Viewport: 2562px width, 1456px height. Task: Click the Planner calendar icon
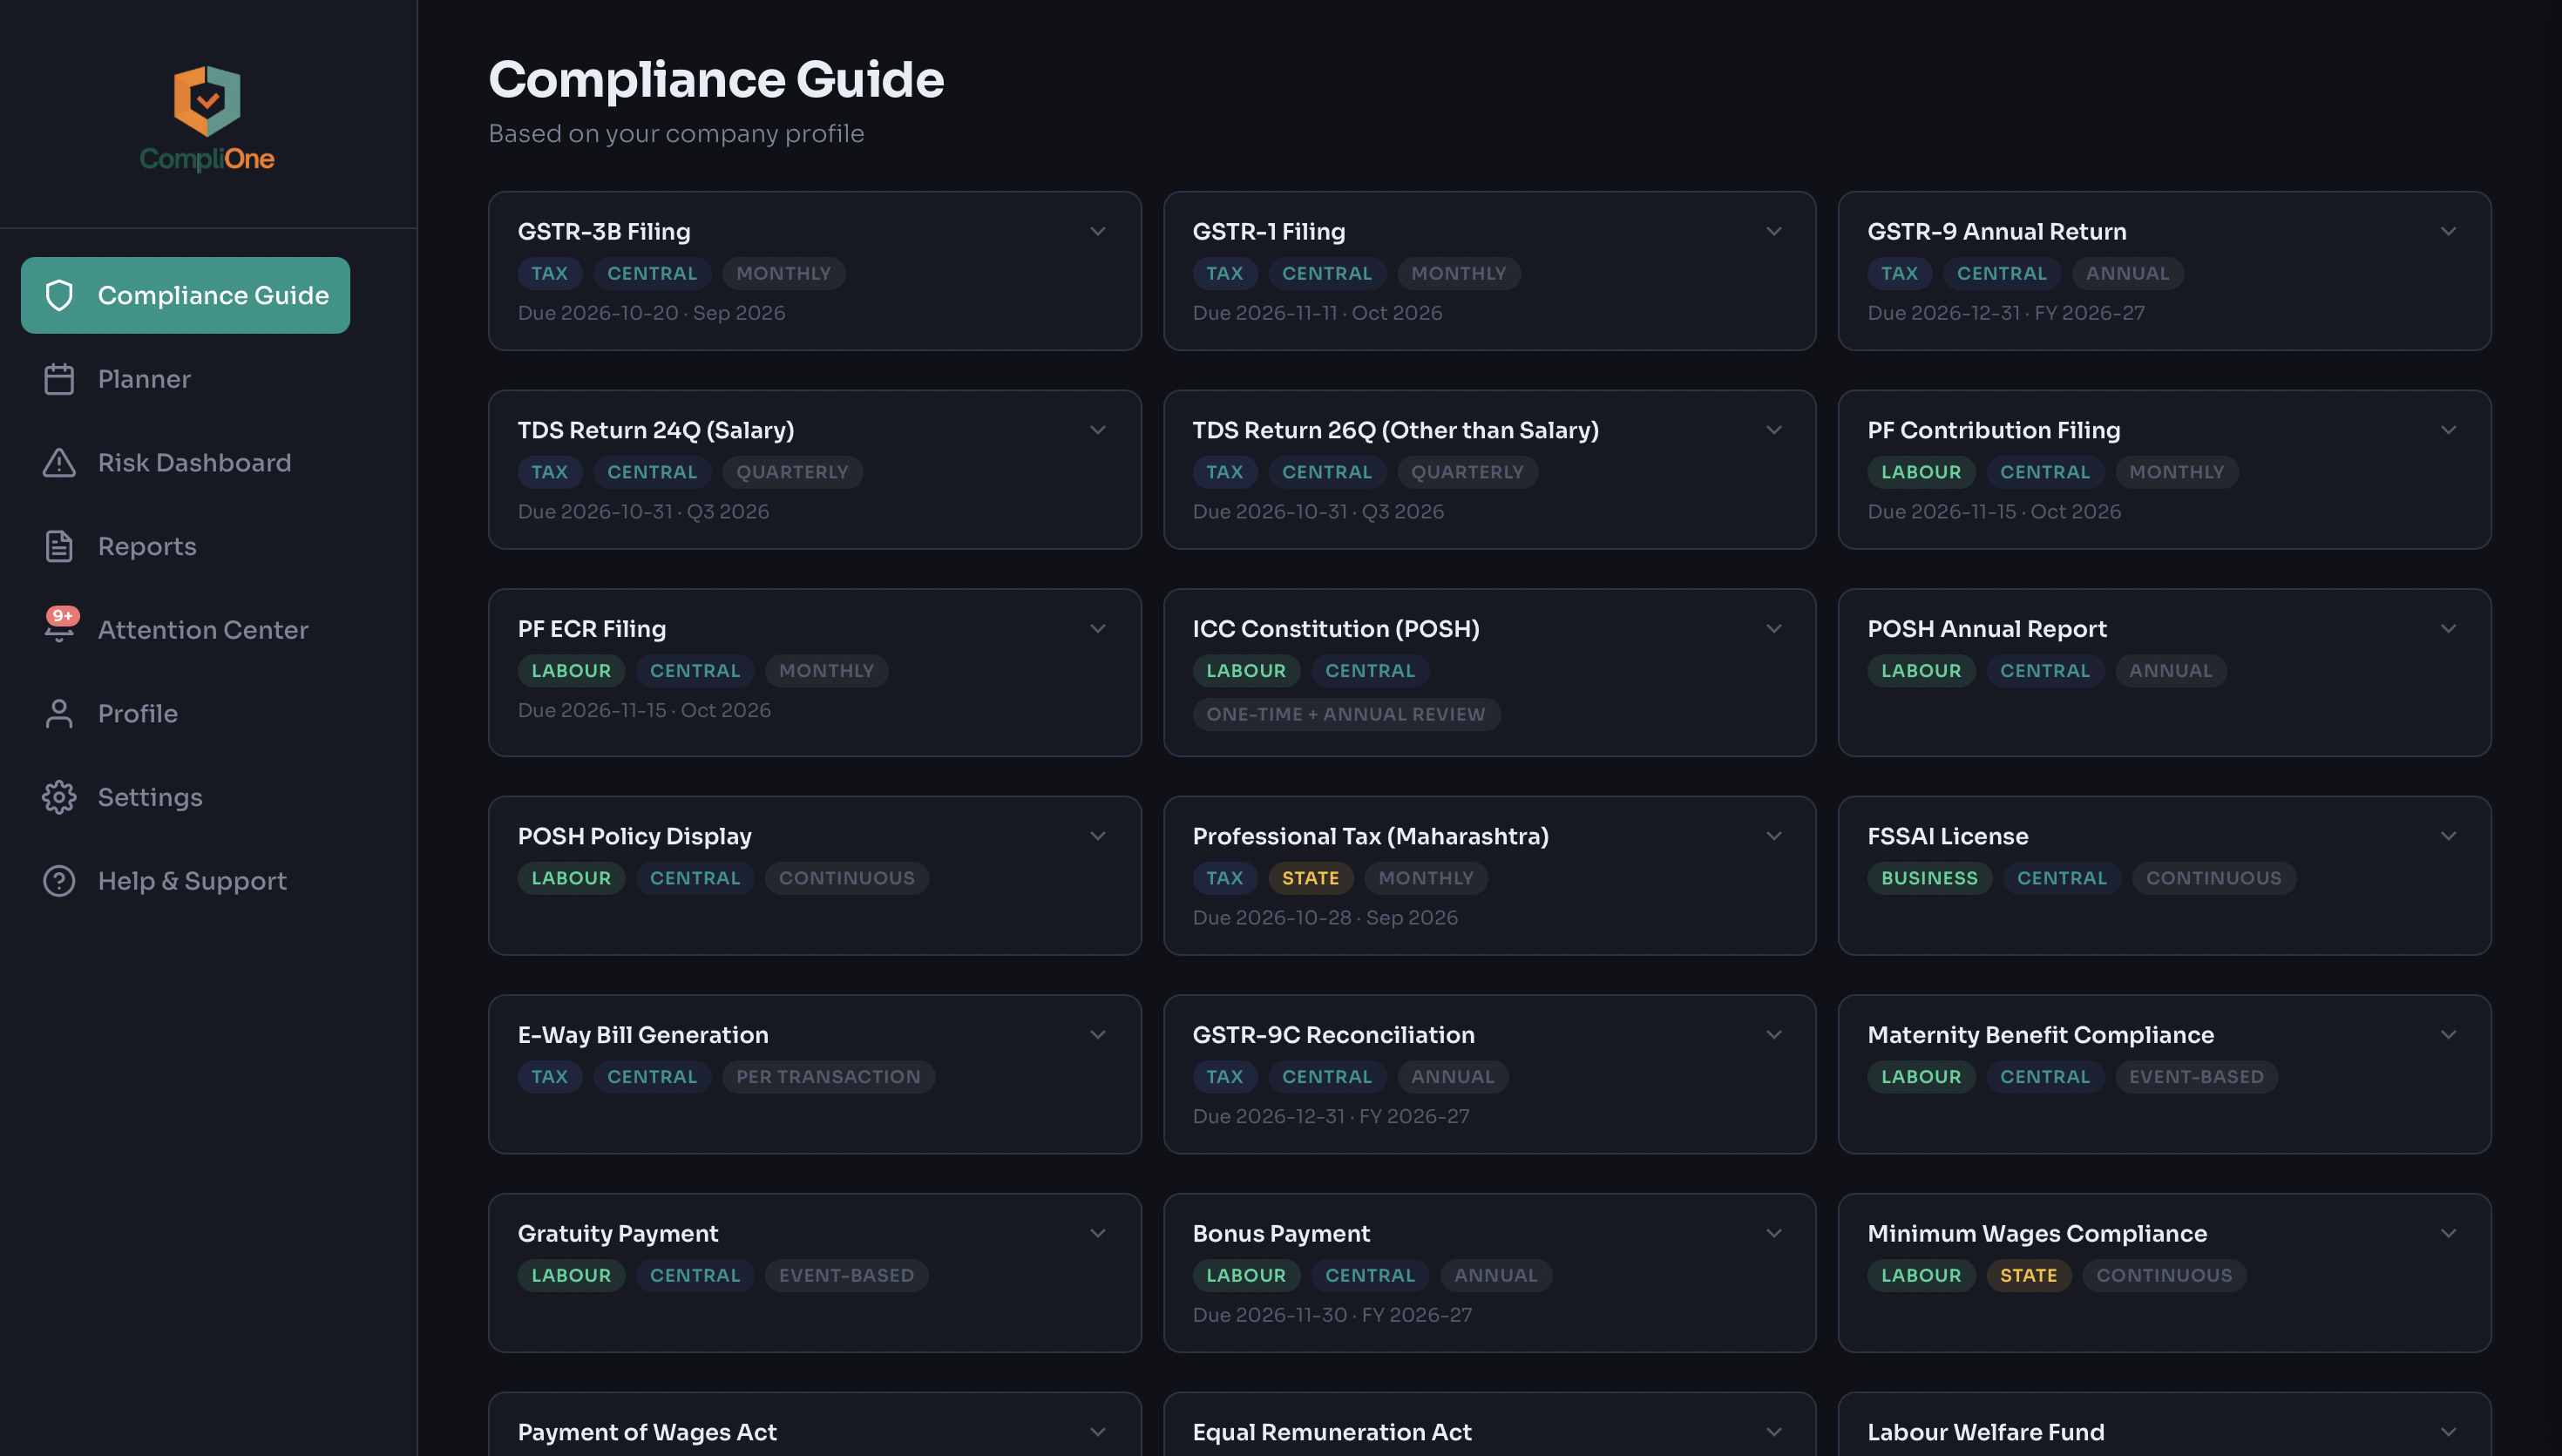(x=59, y=379)
